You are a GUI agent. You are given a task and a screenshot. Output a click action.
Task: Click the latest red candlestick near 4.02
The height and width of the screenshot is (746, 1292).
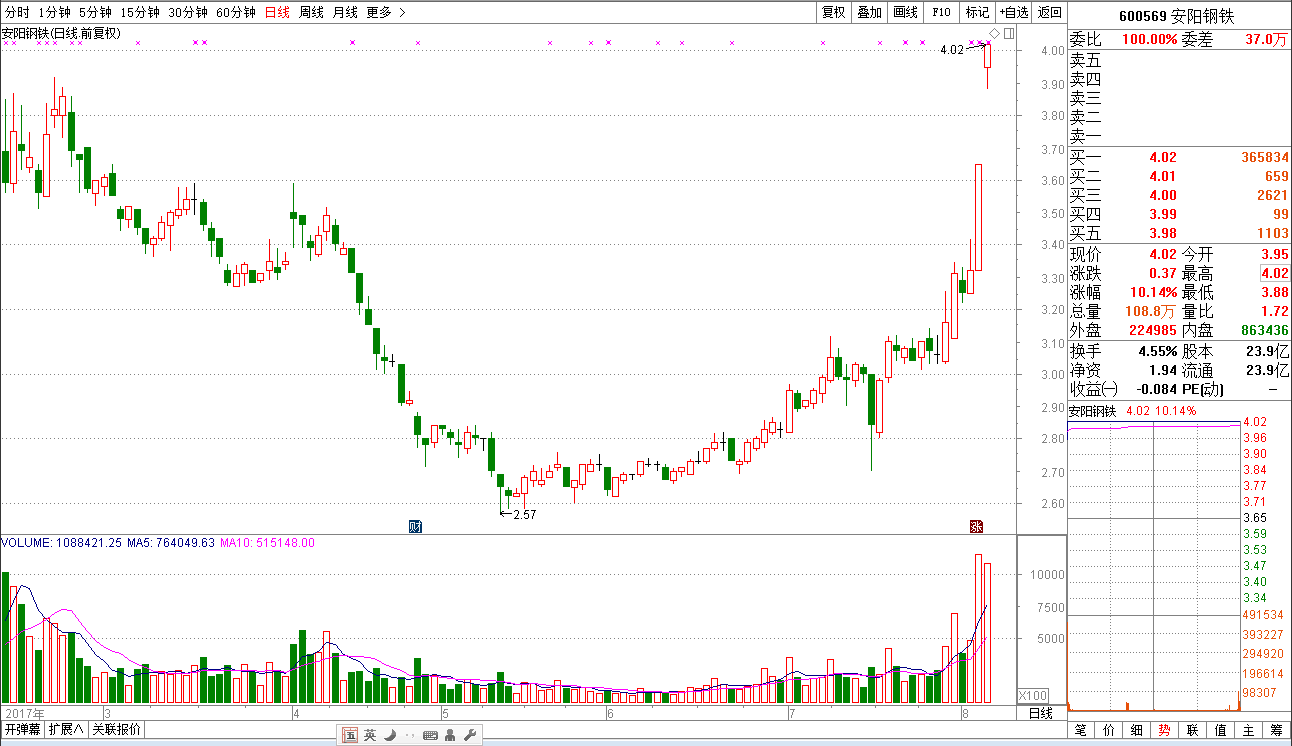coord(988,55)
